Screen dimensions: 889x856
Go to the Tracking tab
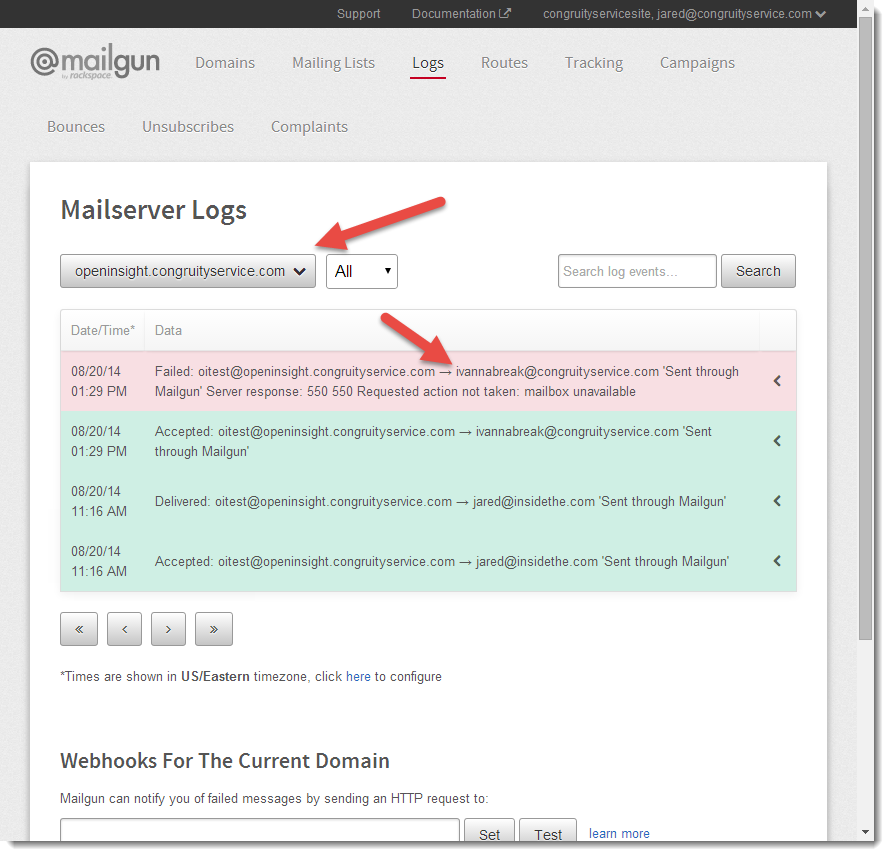594,62
